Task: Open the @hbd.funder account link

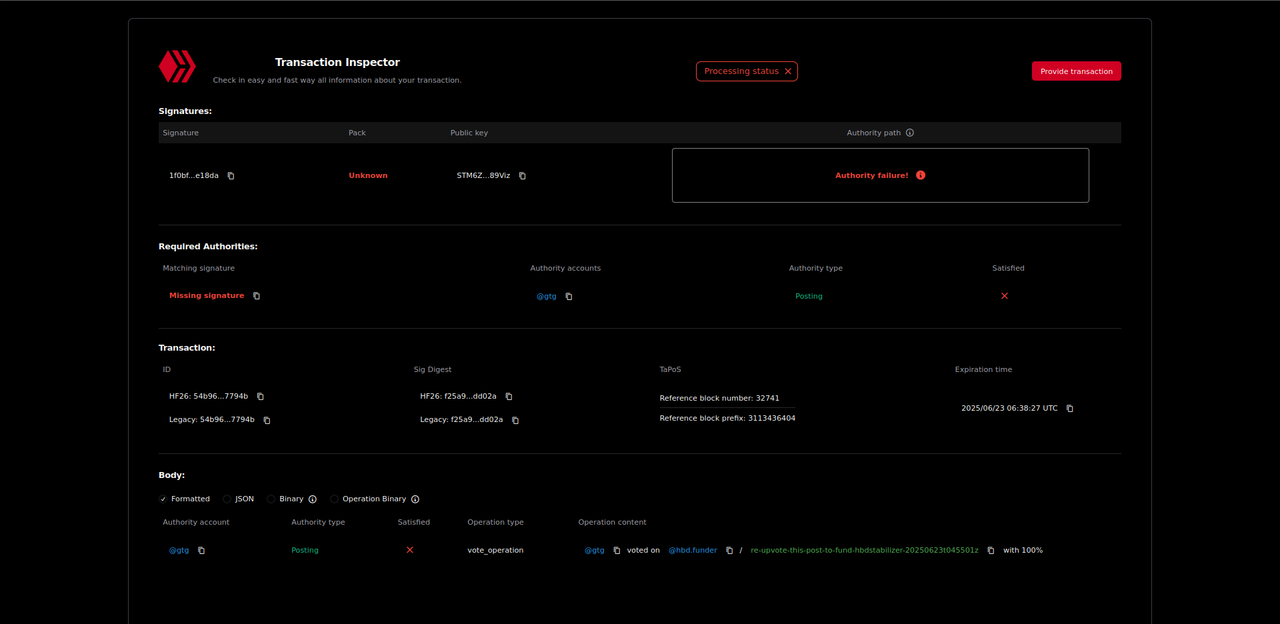Action: (x=692, y=550)
